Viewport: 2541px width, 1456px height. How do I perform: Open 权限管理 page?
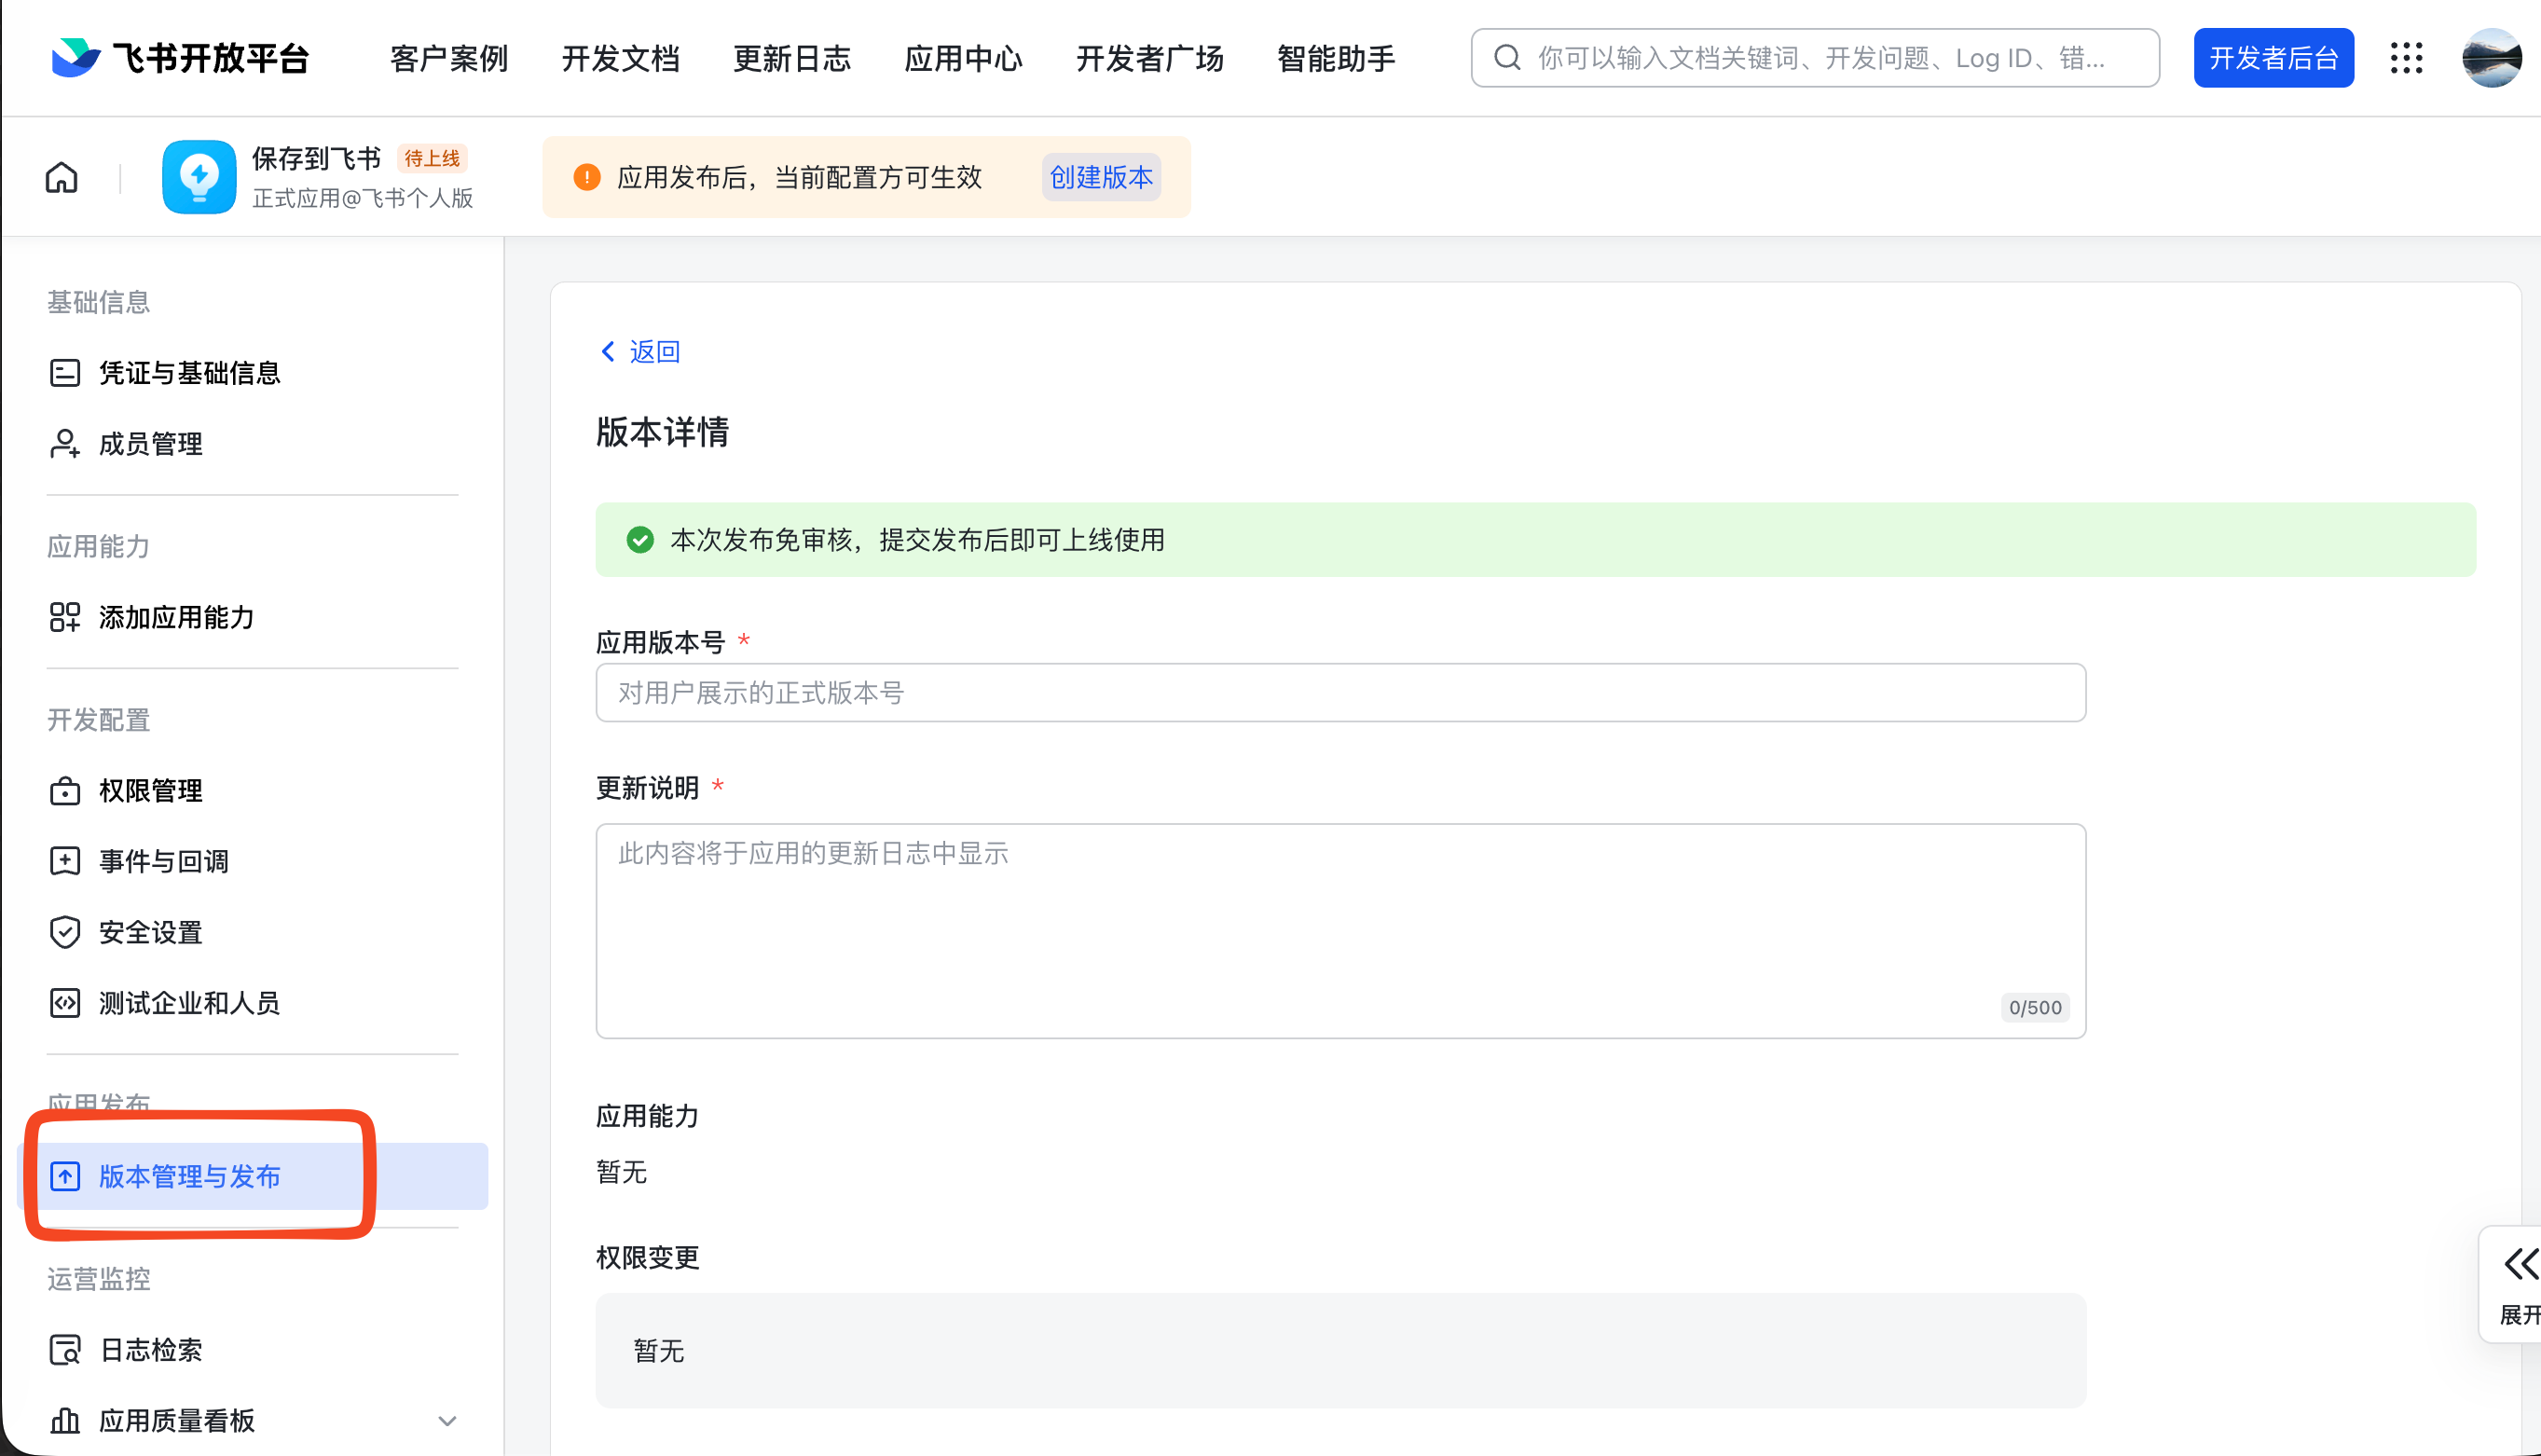tap(148, 790)
